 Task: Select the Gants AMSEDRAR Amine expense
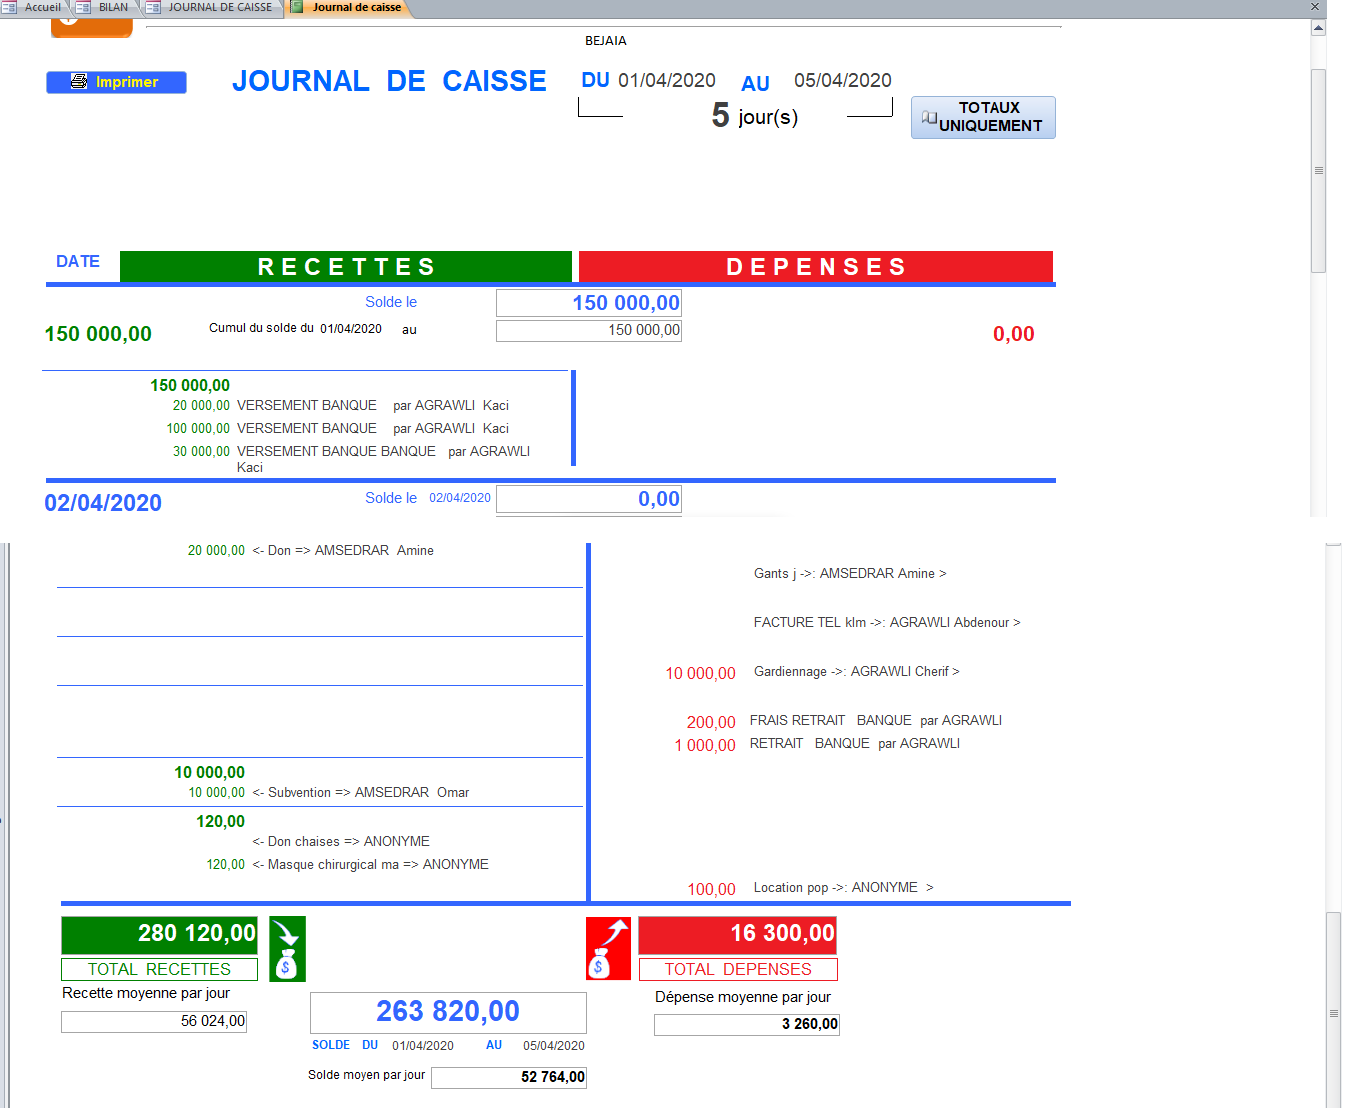pyautogui.click(x=850, y=573)
